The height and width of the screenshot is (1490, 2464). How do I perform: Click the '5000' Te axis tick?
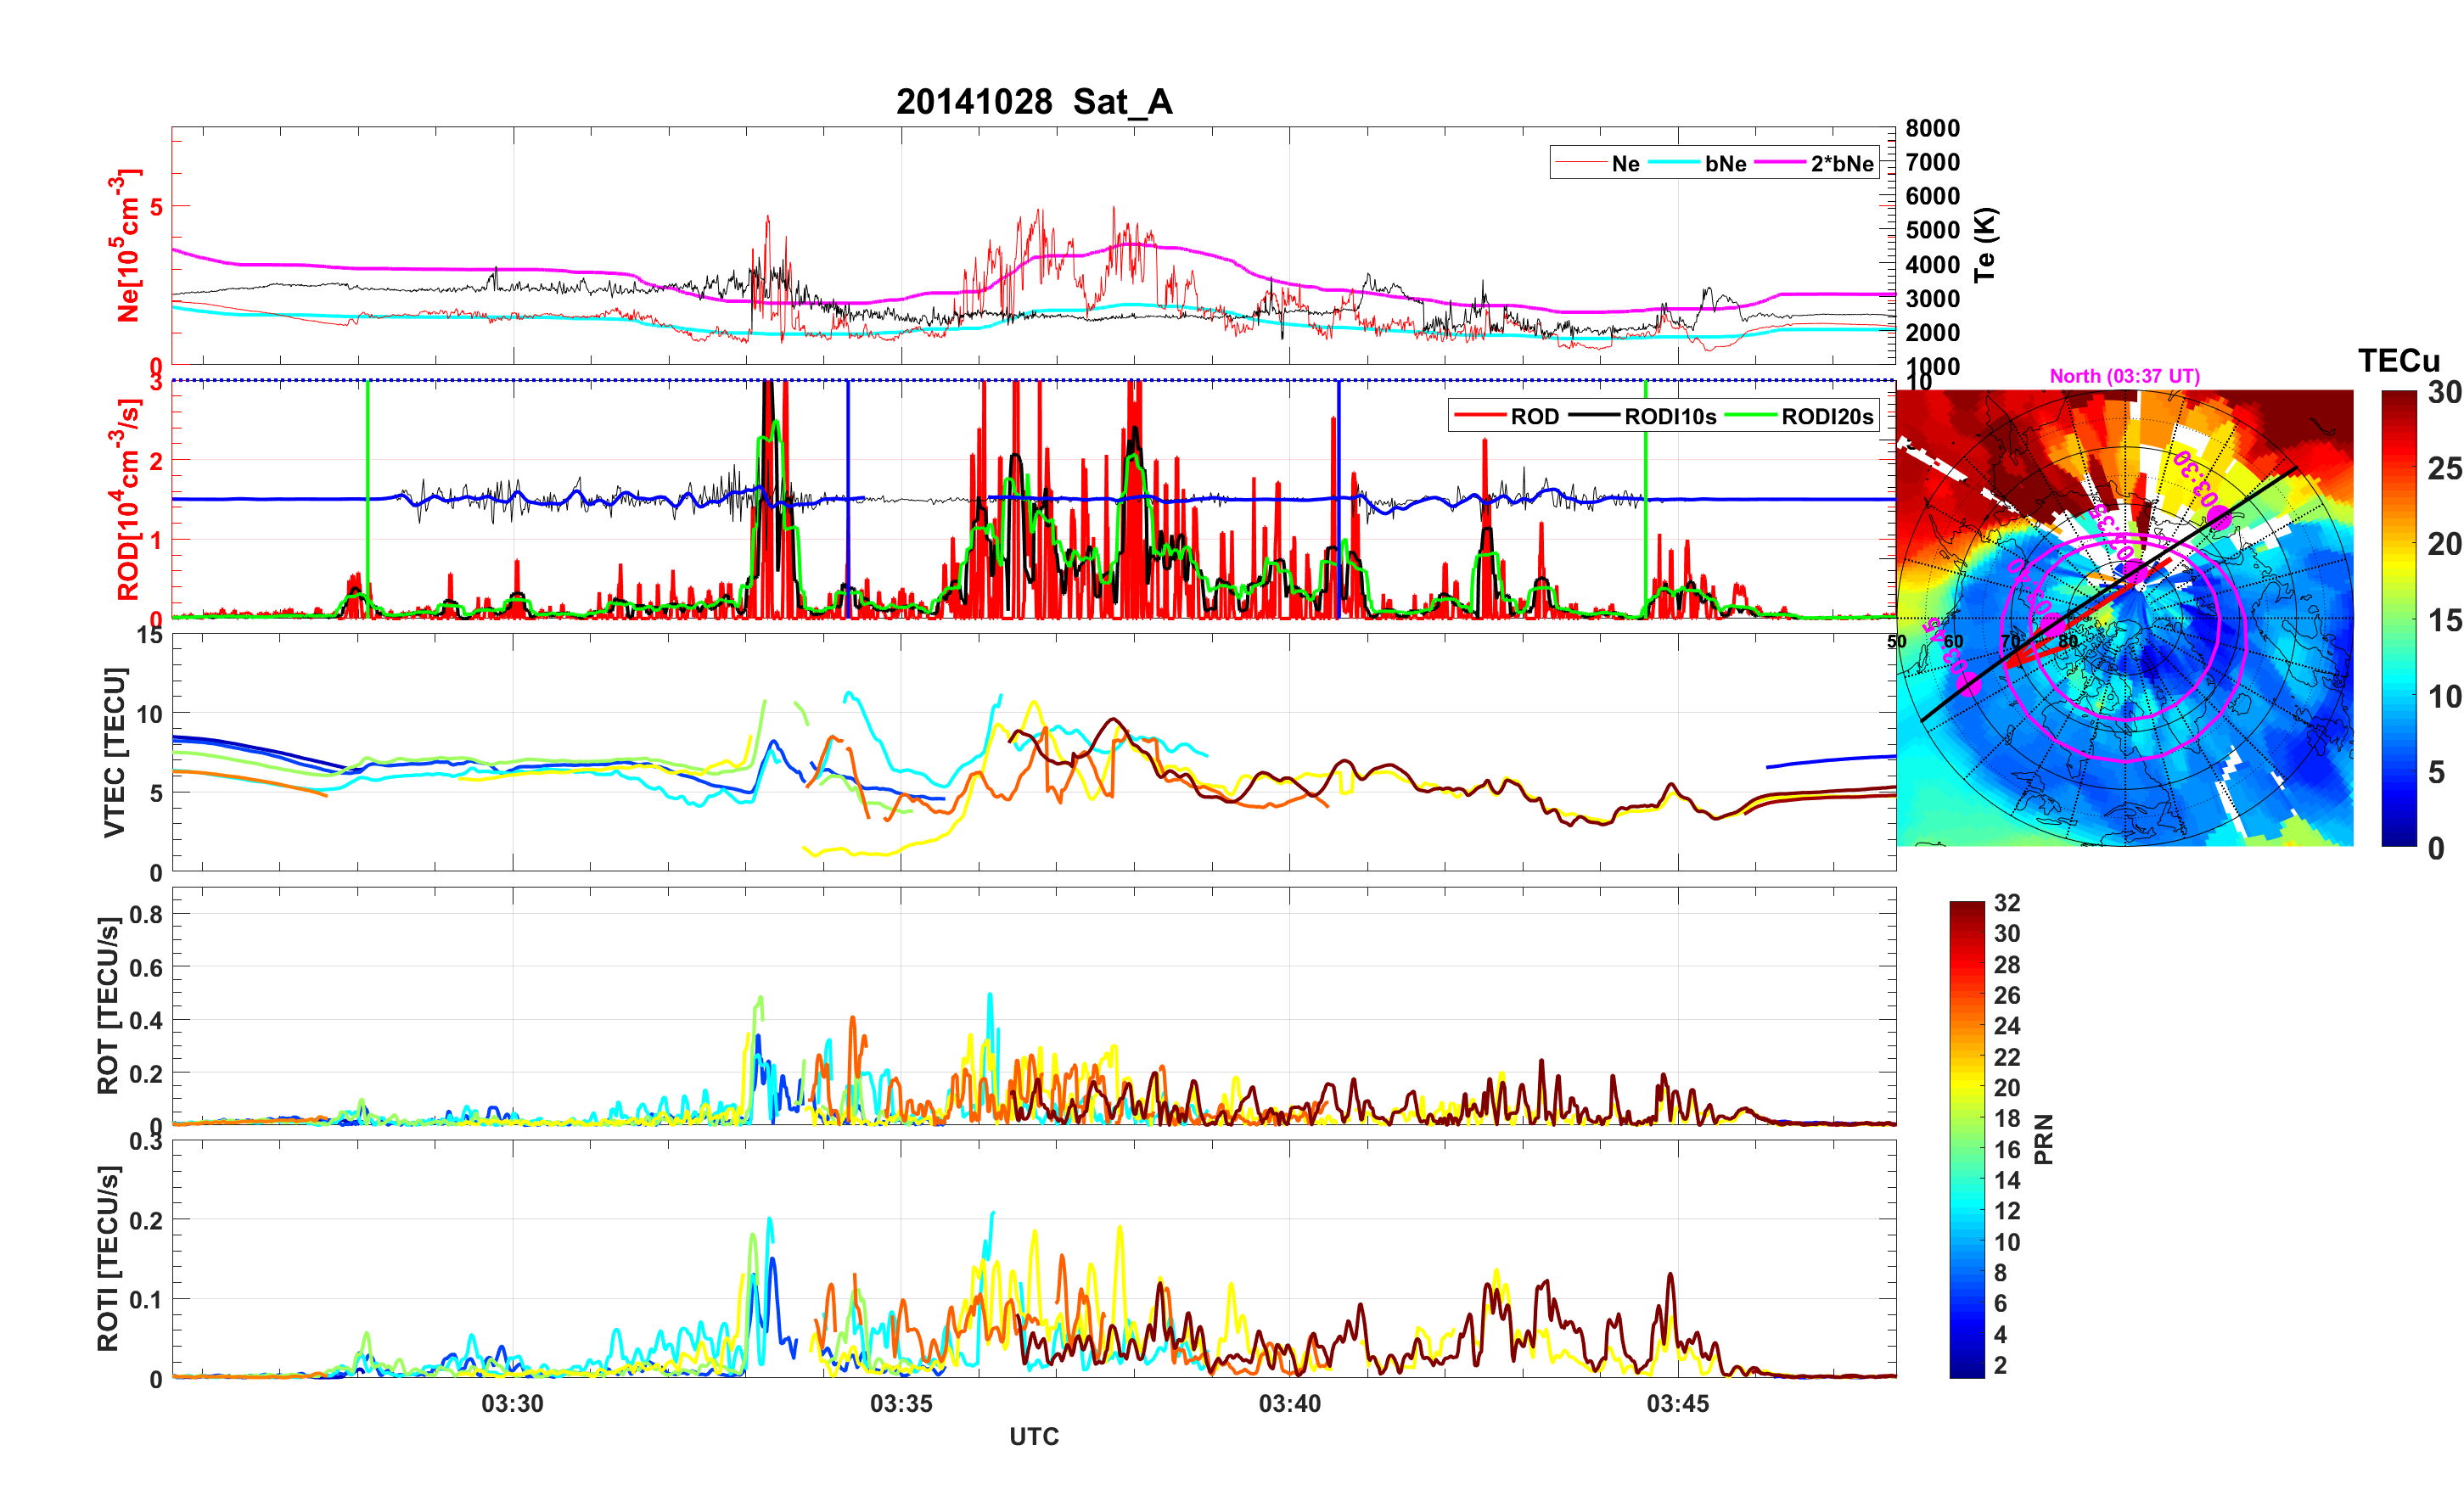tap(1932, 230)
